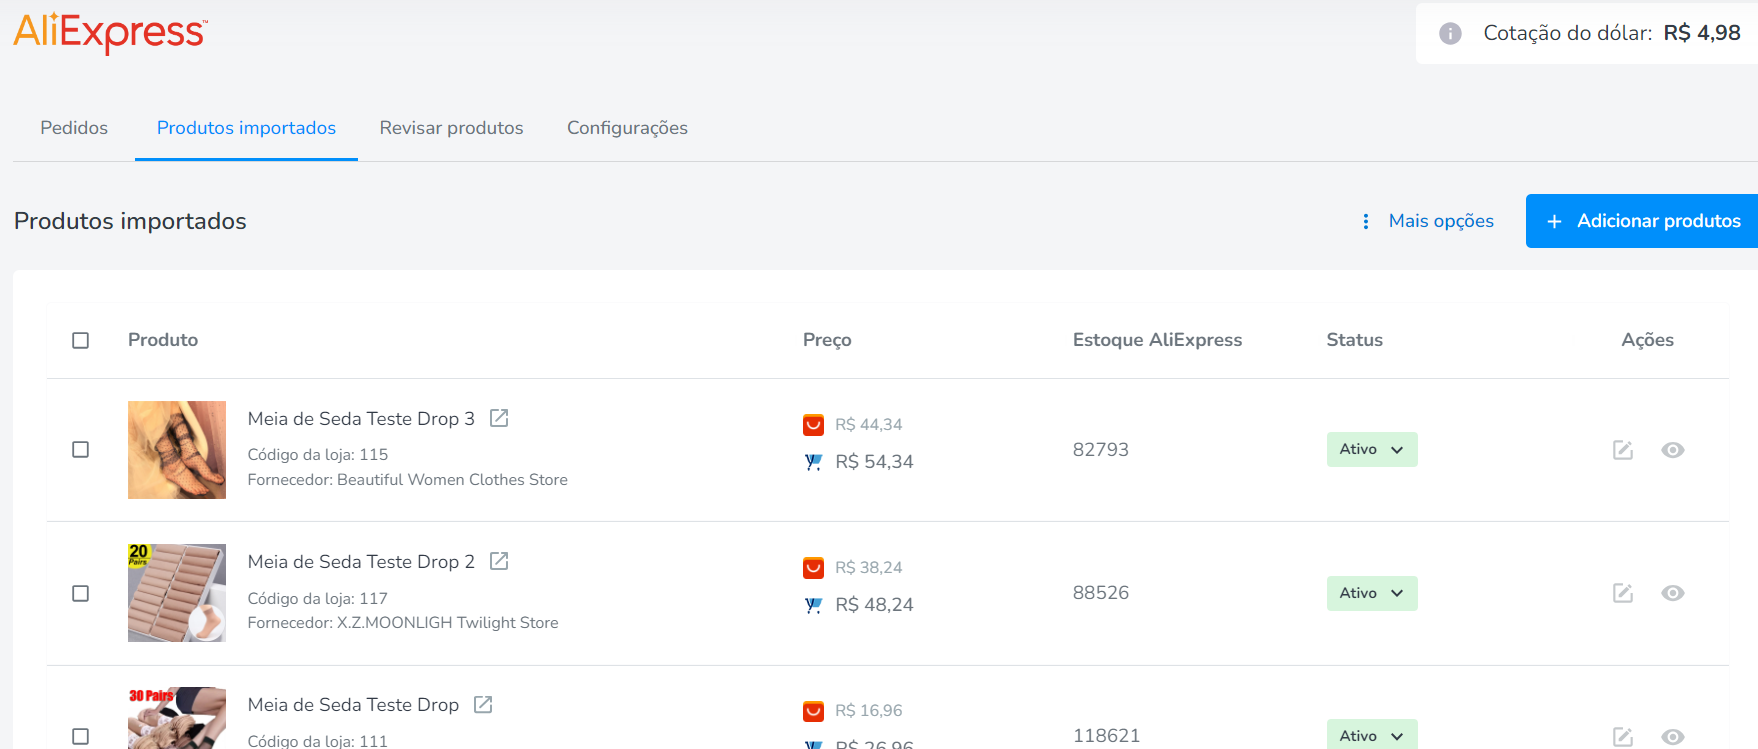Viewport: 1758px width, 749px height.
Task: Click the Status column header
Action: point(1354,340)
